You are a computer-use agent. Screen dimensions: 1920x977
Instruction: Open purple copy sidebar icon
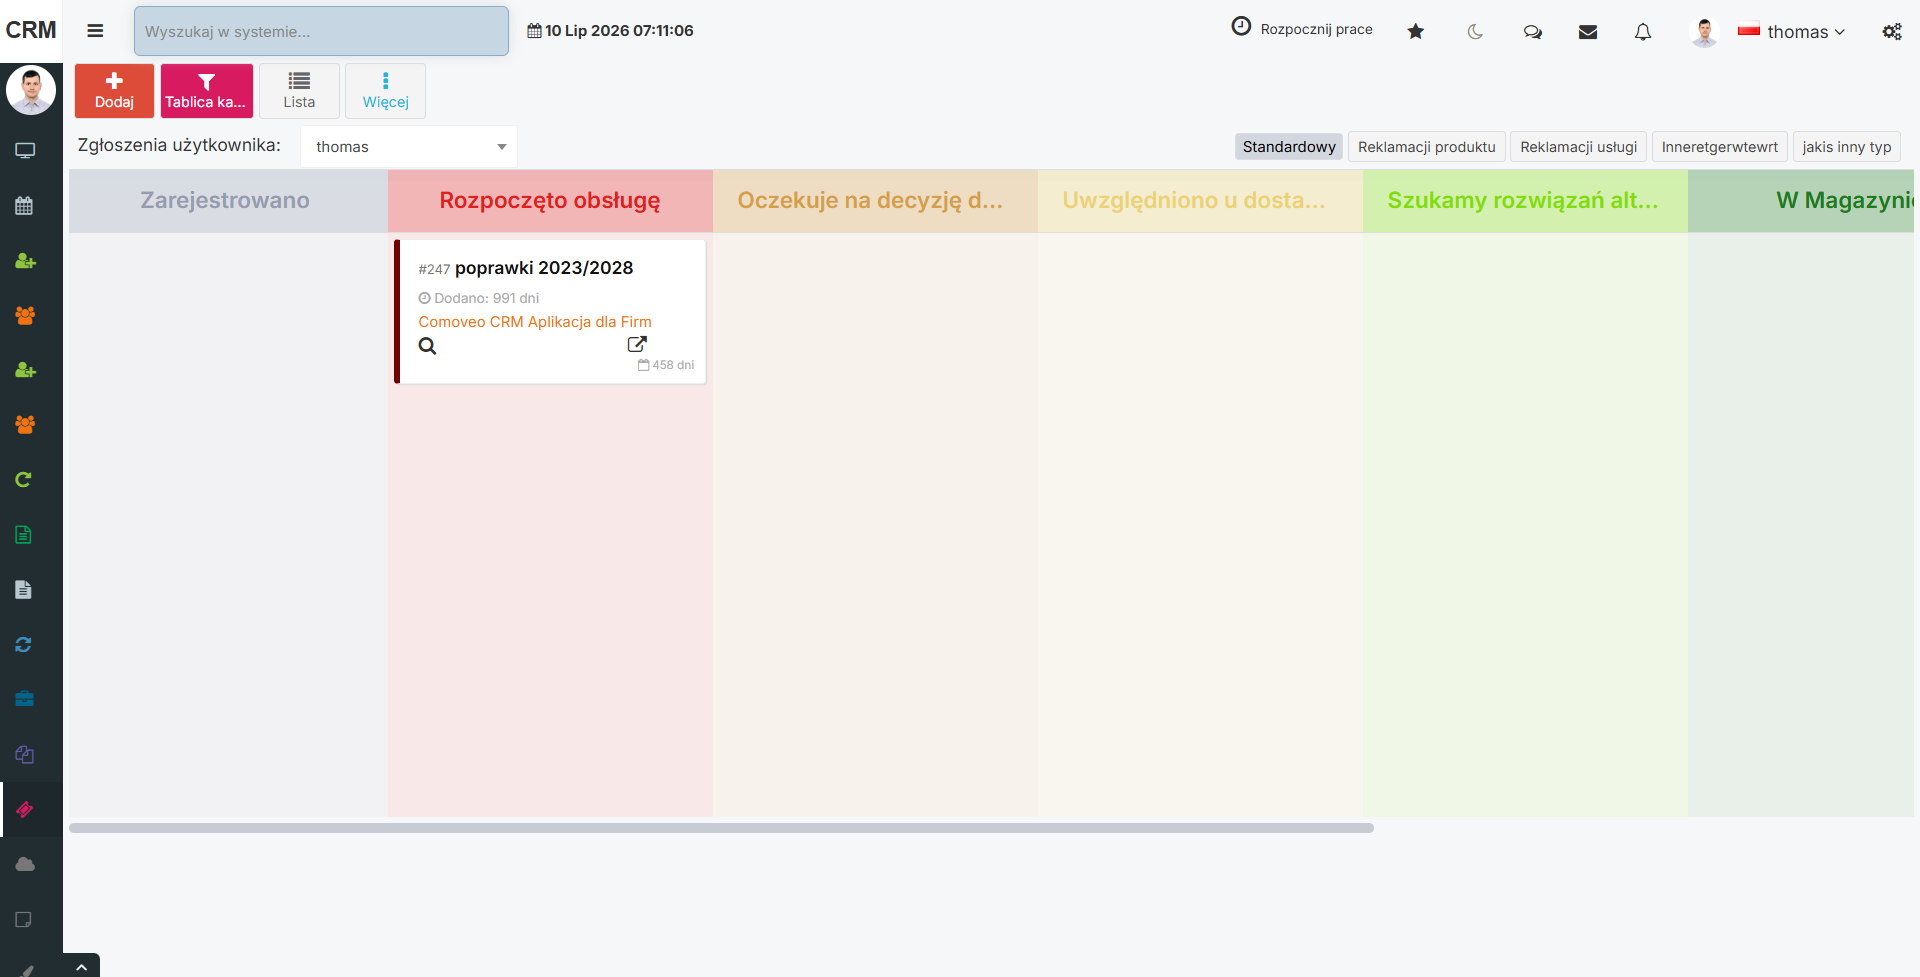pyautogui.click(x=25, y=755)
